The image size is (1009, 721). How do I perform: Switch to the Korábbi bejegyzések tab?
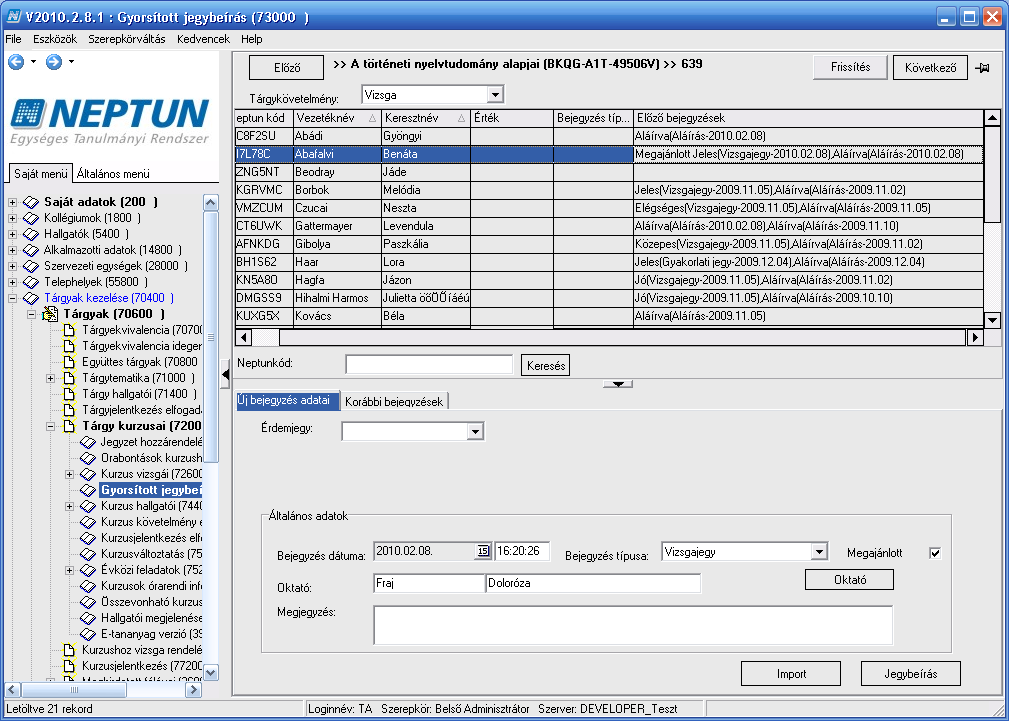[394, 402]
